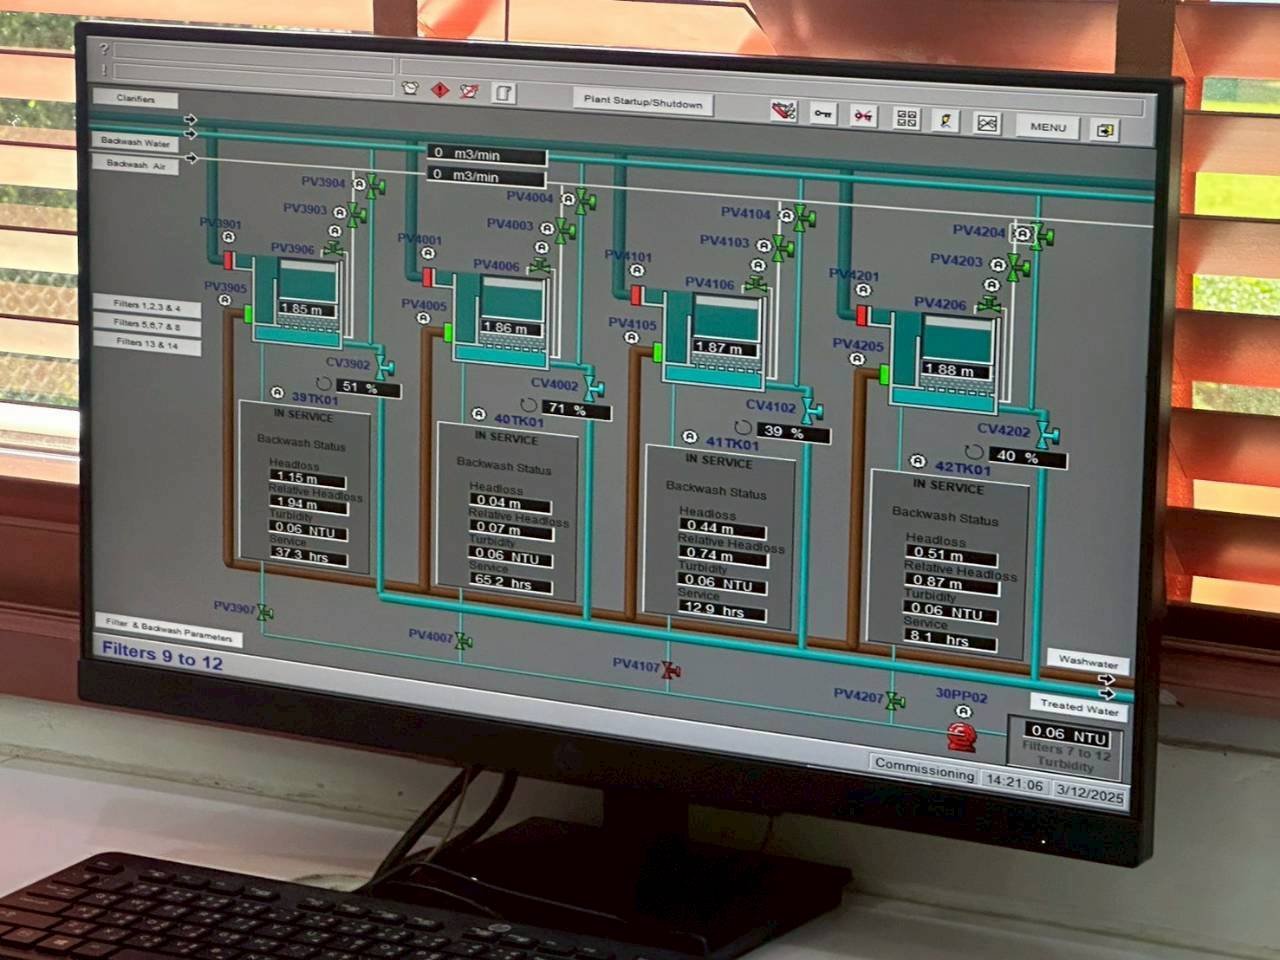This screenshot has width=1280, height=960.
Task: Navigate to Filters 13 & 14 page
Action: pos(147,343)
